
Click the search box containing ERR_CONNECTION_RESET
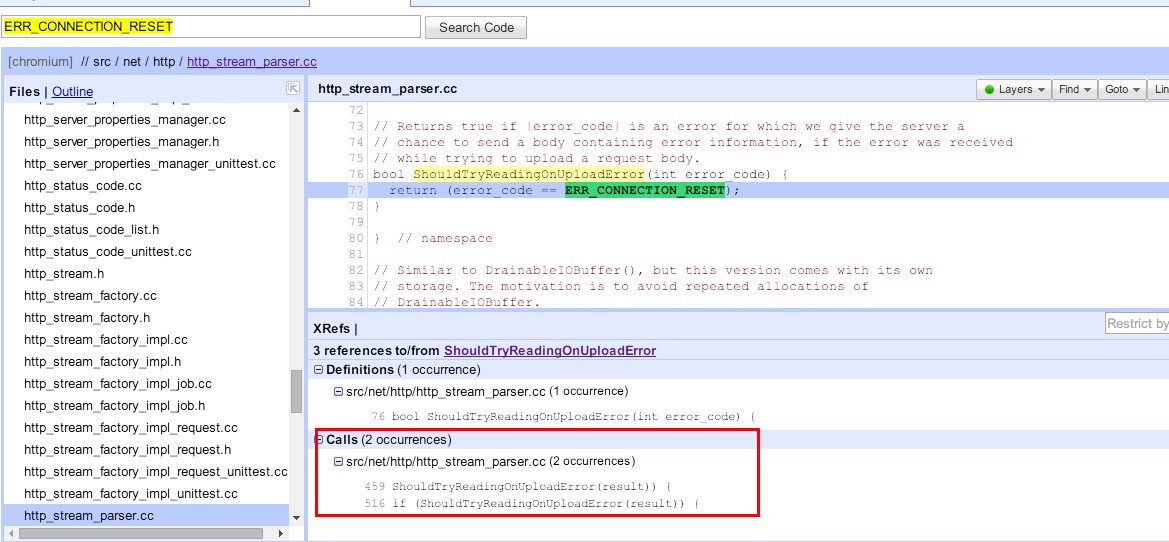click(x=210, y=27)
